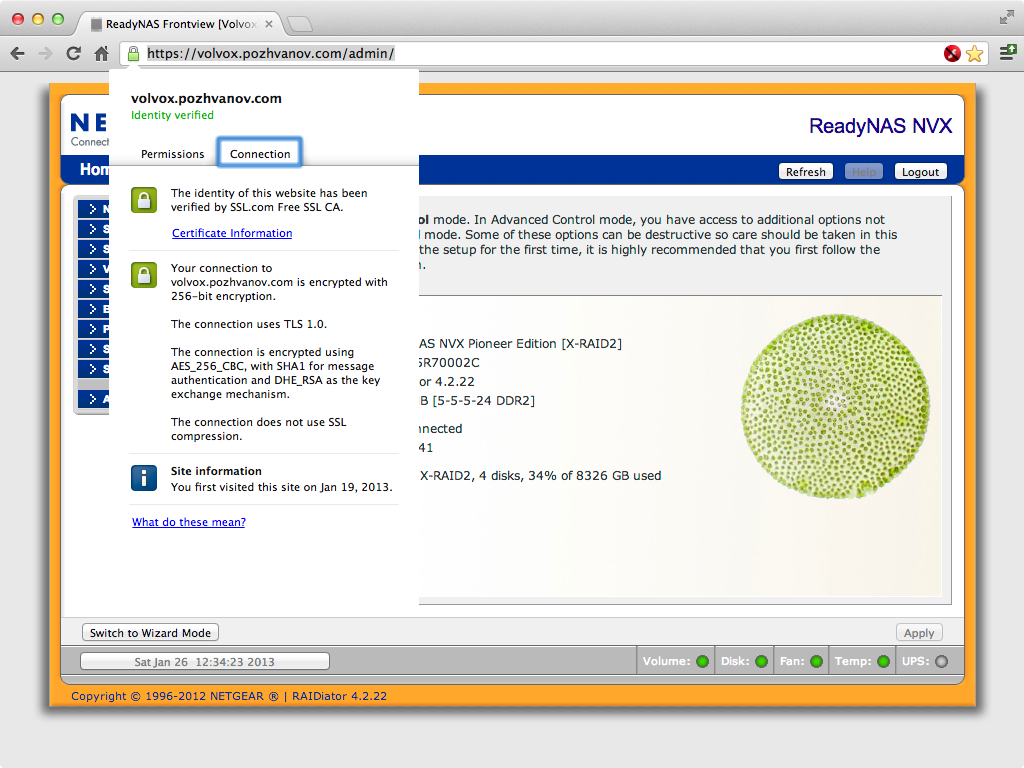Click the 'You first visited this site' text
This screenshot has width=1024, height=768.
pos(281,487)
